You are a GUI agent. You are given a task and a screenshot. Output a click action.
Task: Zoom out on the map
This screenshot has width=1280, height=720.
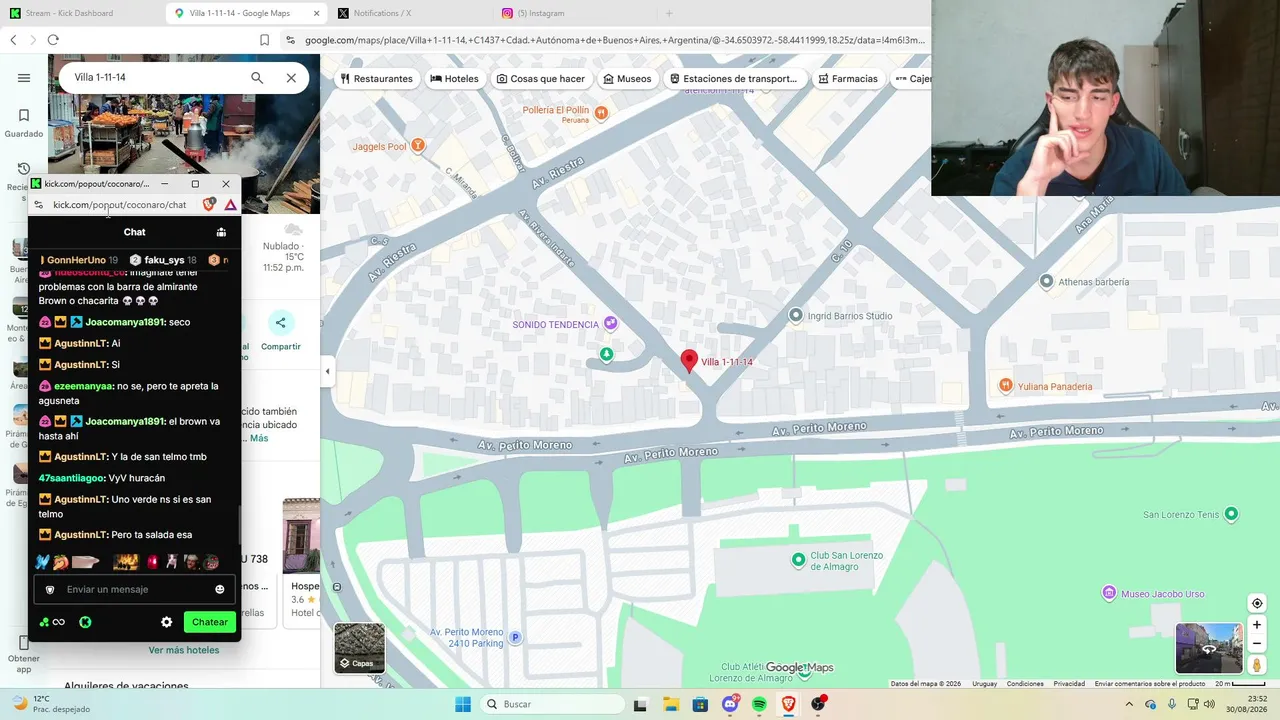click(x=1257, y=643)
